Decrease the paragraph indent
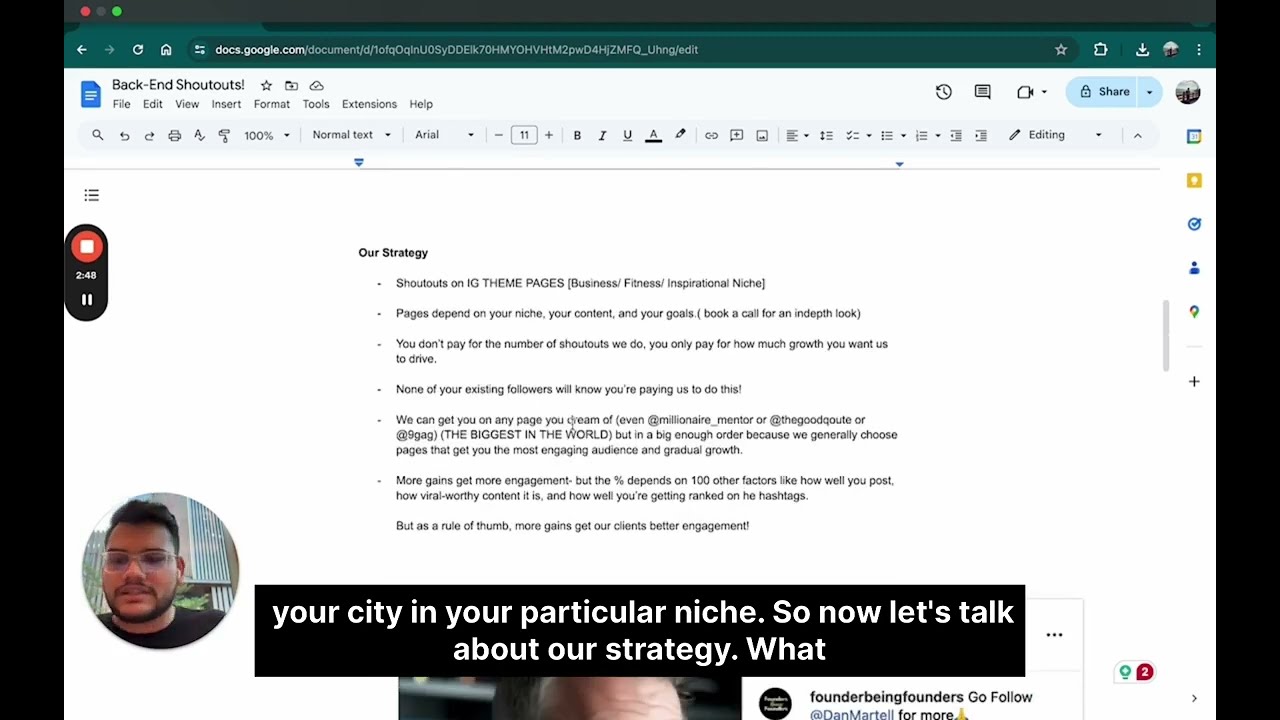 (x=956, y=135)
